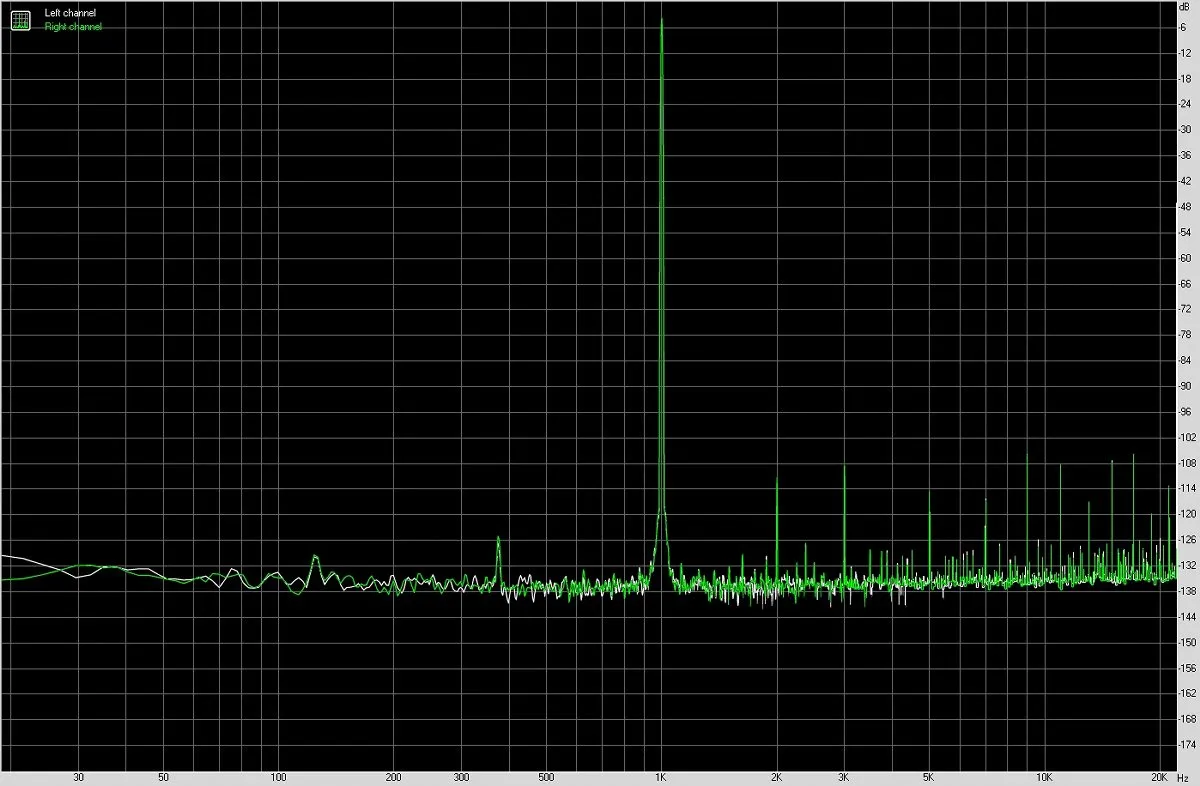Click the 100 Hz frequency label
The height and width of the screenshot is (786, 1200).
point(278,777)
